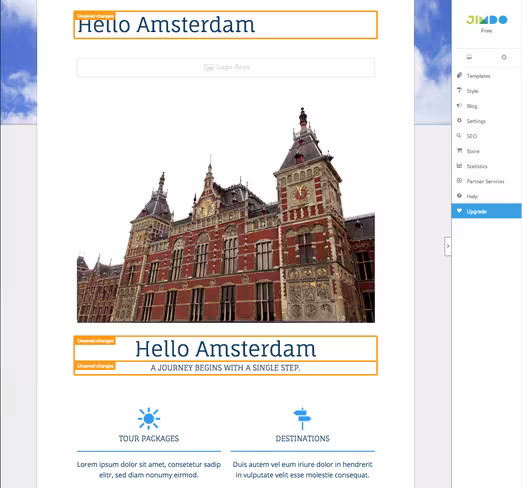Click the 'Duis autem vel eum' paragraph
522x488 pixels.
(x=302, y=470)
